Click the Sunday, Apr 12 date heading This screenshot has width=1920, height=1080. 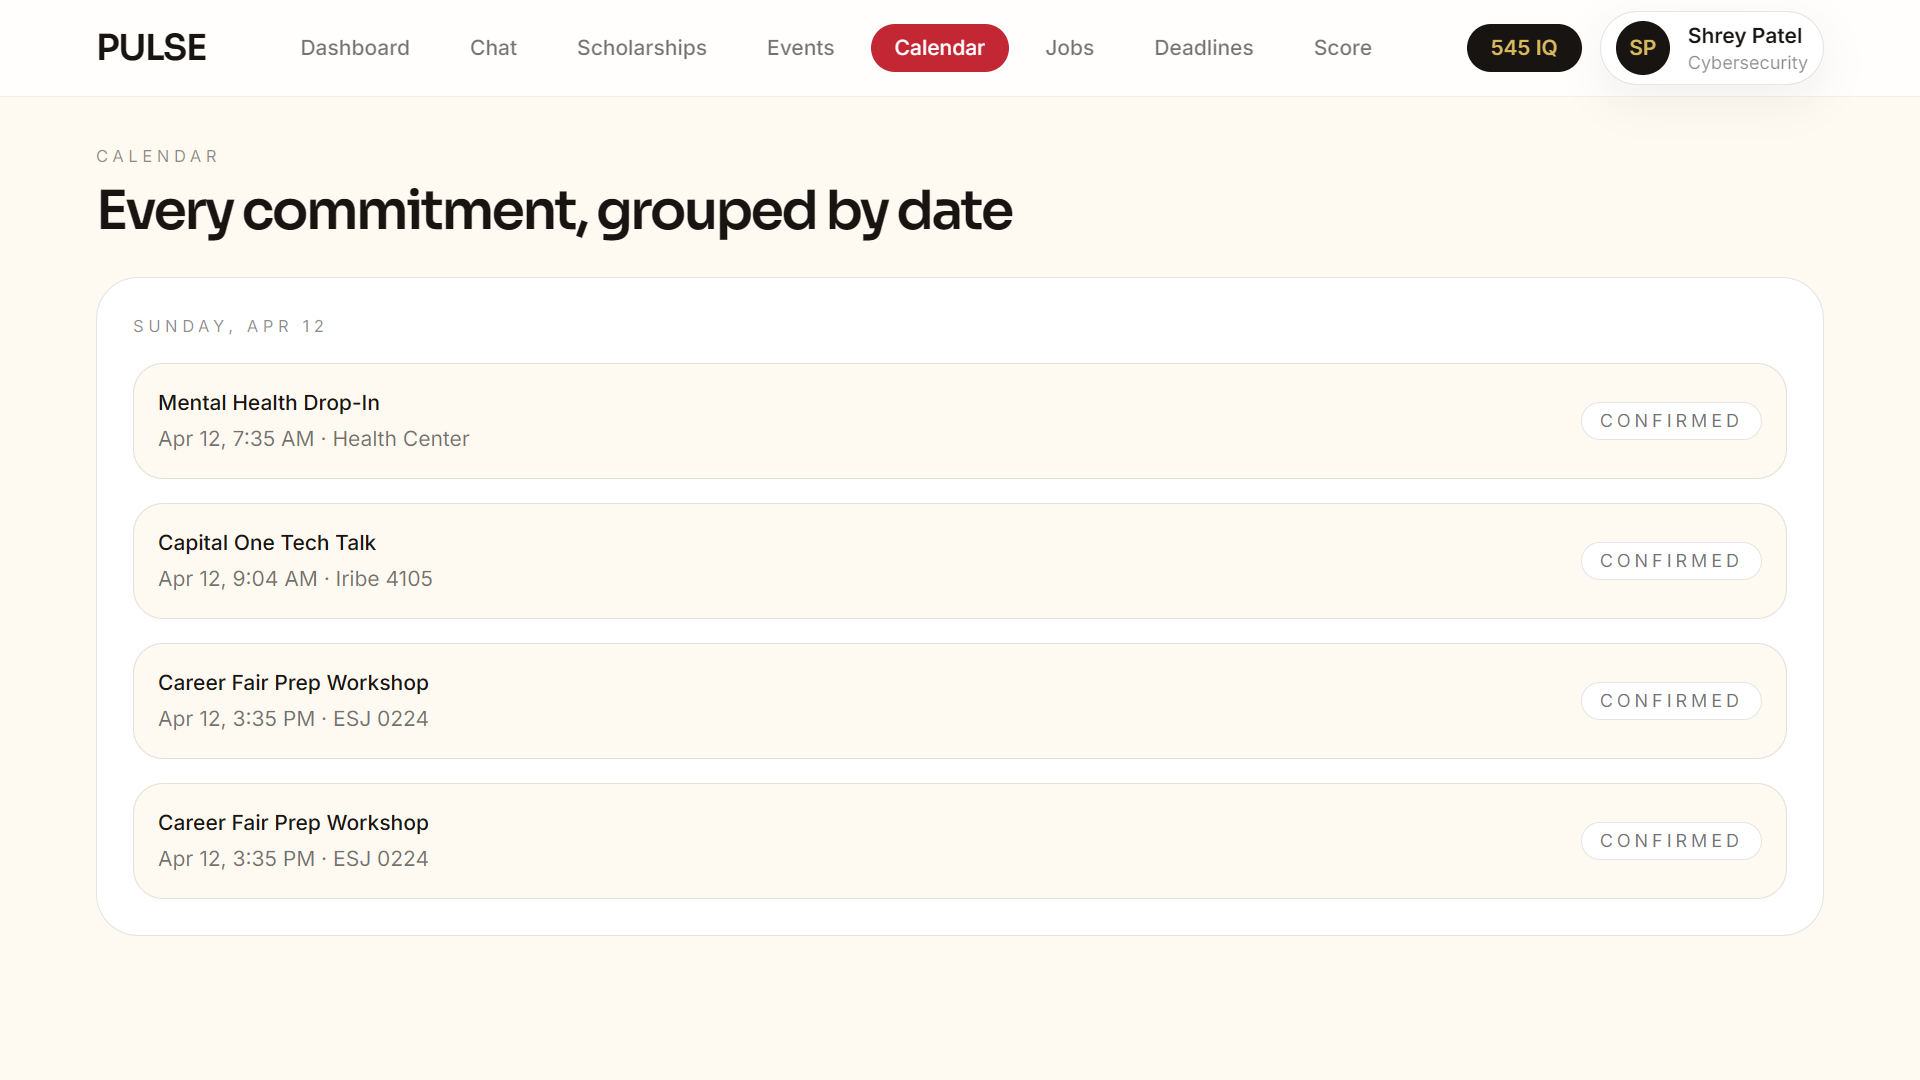coord(229,327)
